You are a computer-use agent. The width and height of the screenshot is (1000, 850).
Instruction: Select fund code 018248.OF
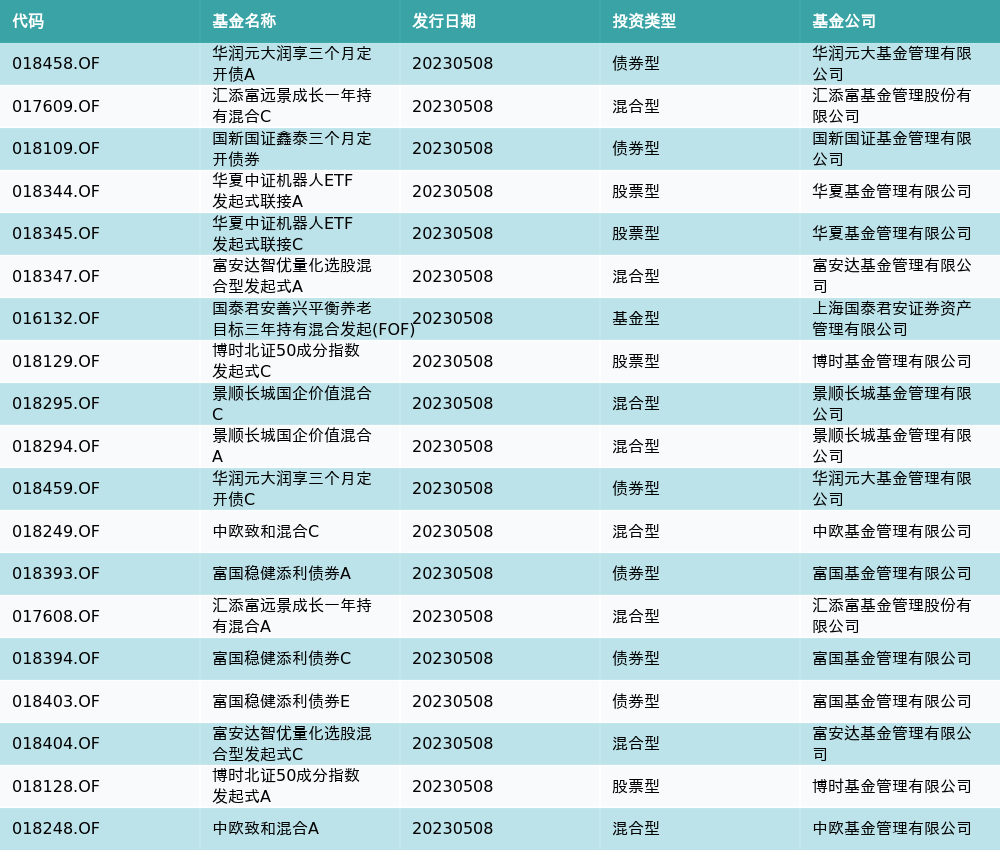tap(56, 828)
